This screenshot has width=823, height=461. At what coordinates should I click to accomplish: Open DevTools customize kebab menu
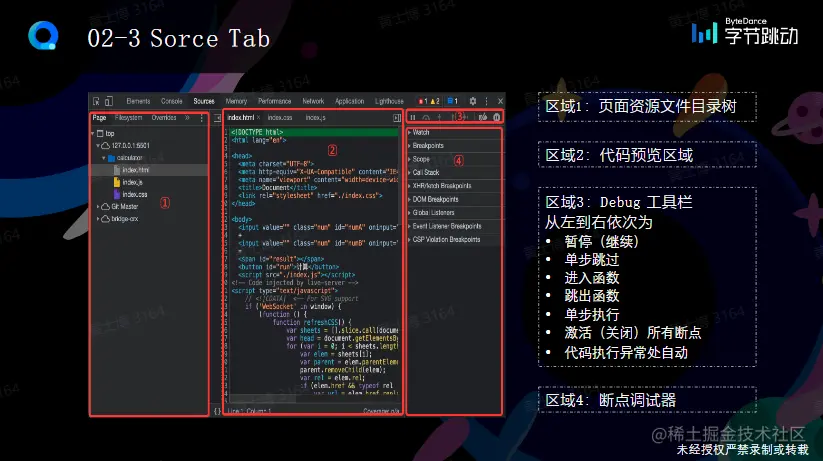pos(487,101)
